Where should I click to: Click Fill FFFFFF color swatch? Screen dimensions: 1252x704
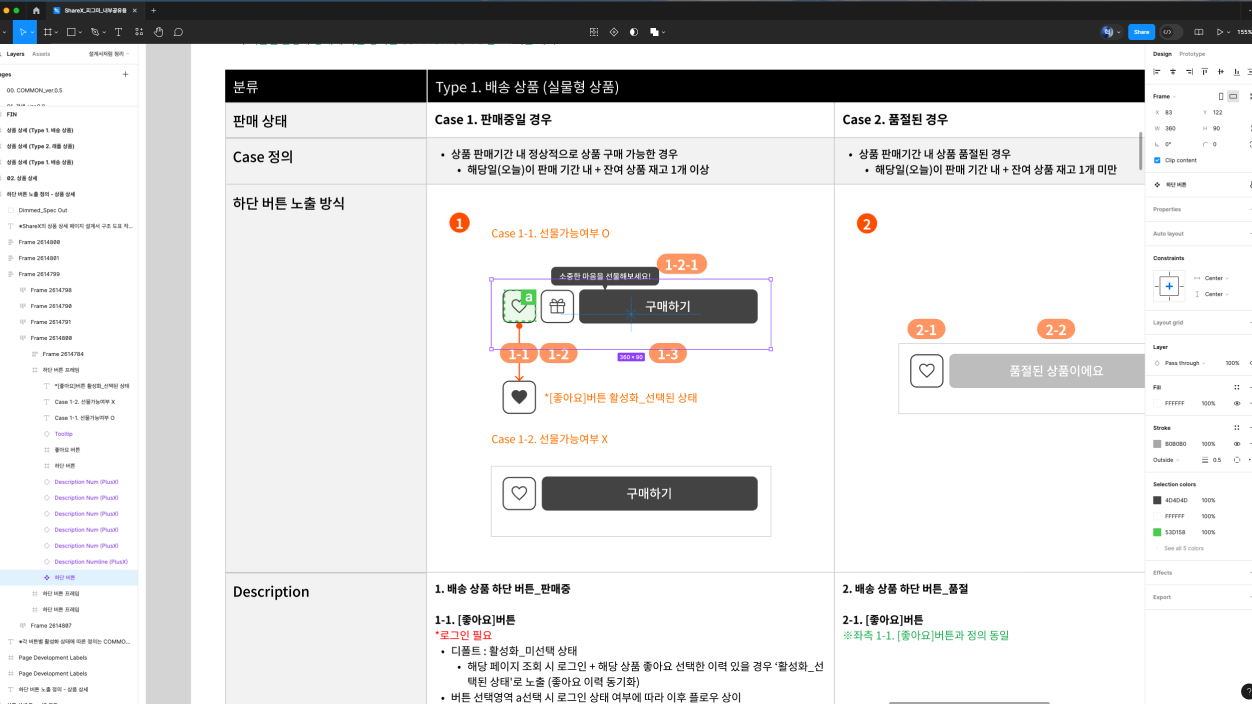[x=1158, y=403]
